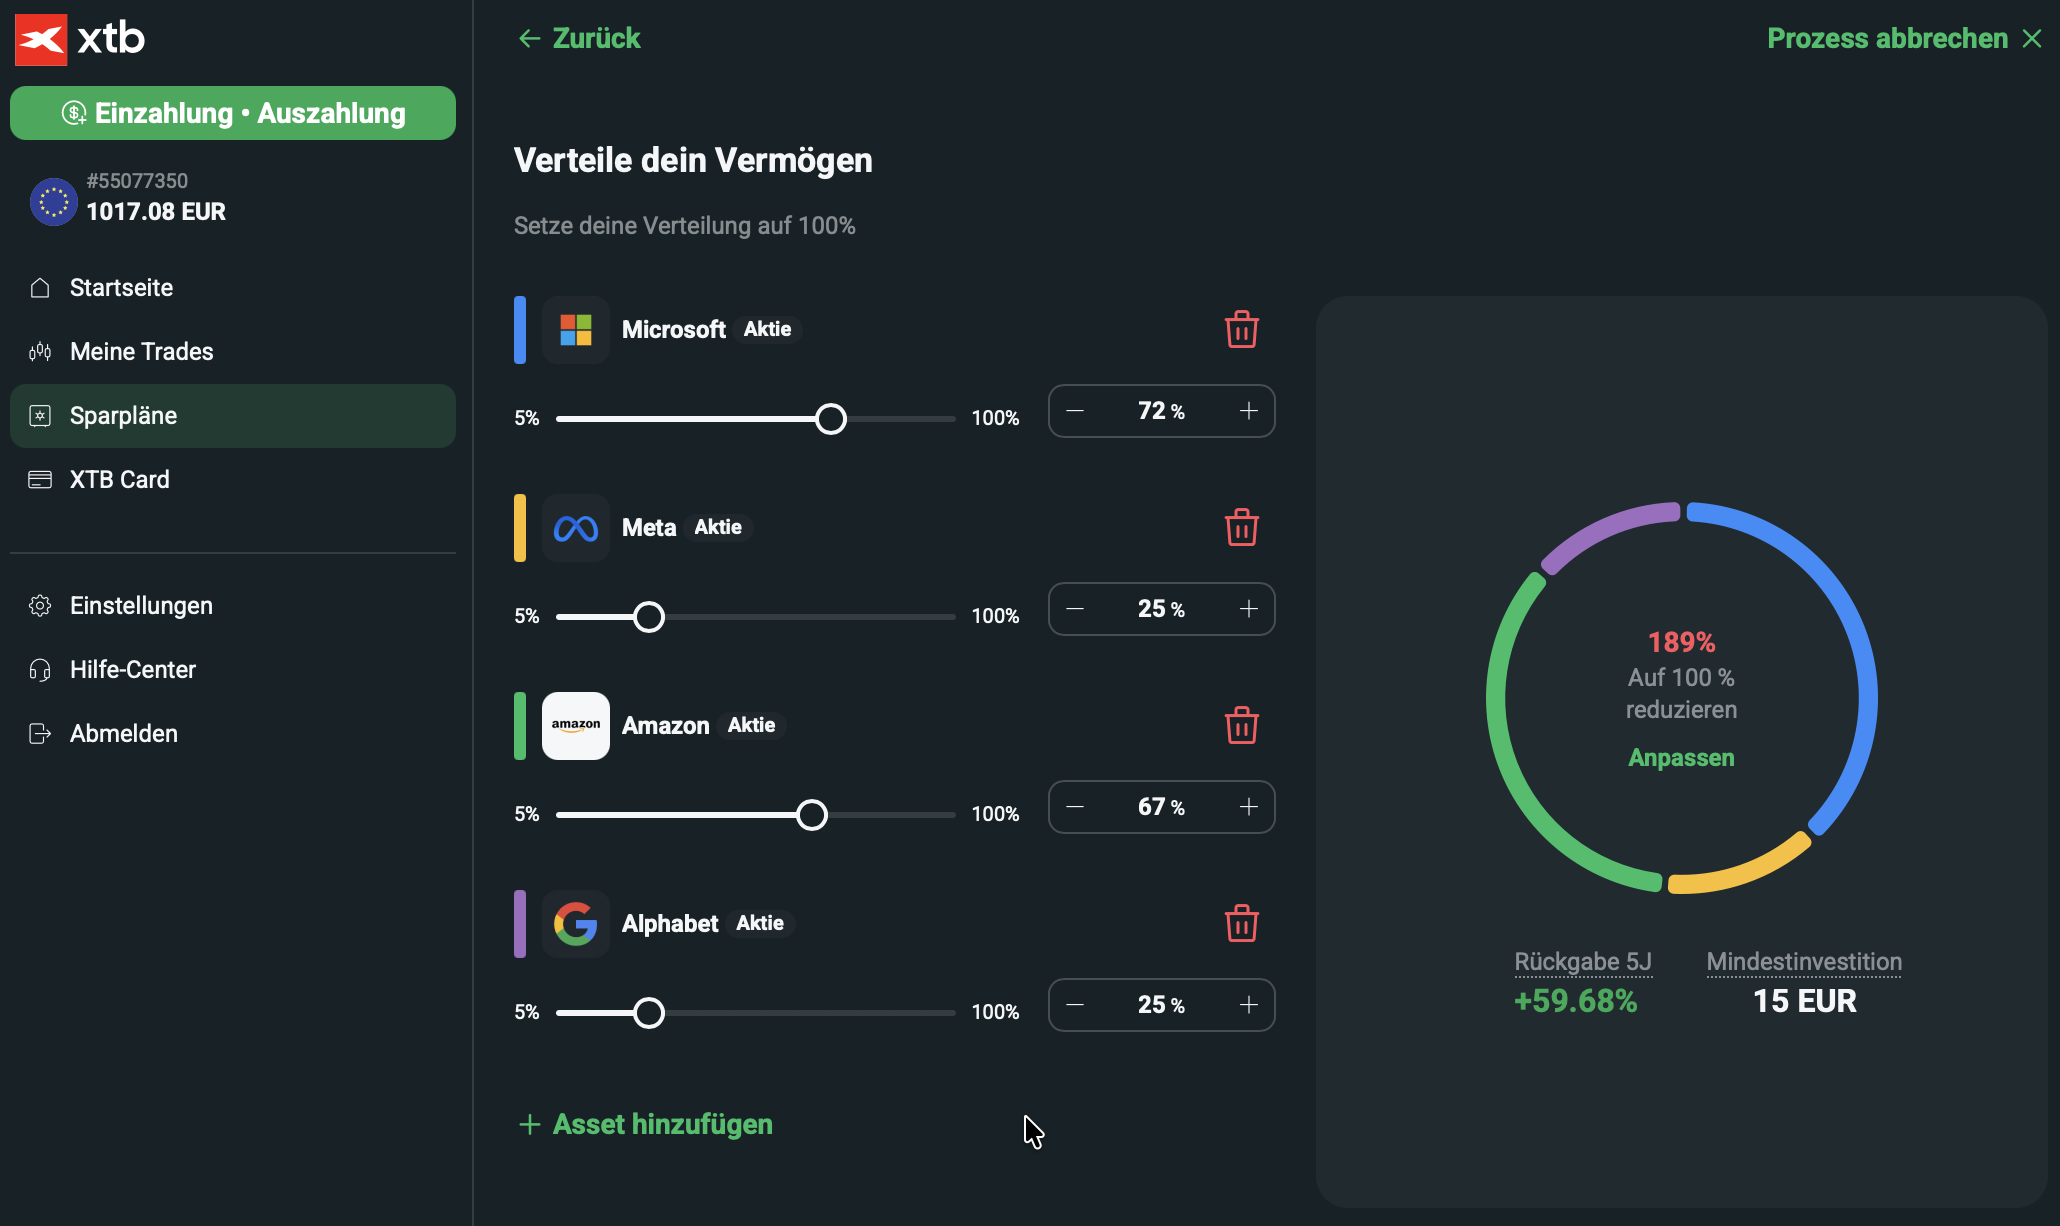Click the Microsoft allocation slider handle
This screenshot has height=1226, width=2060.
[x=830, y=419]
